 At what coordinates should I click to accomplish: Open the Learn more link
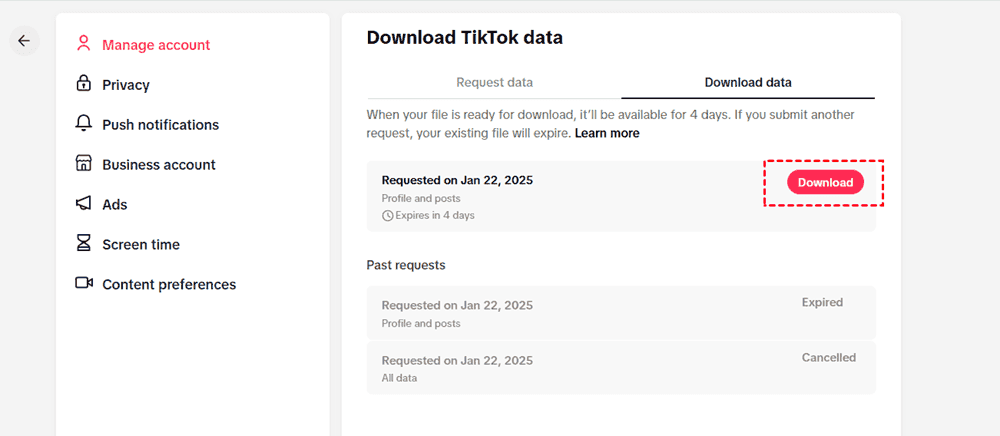coord(607,133)
